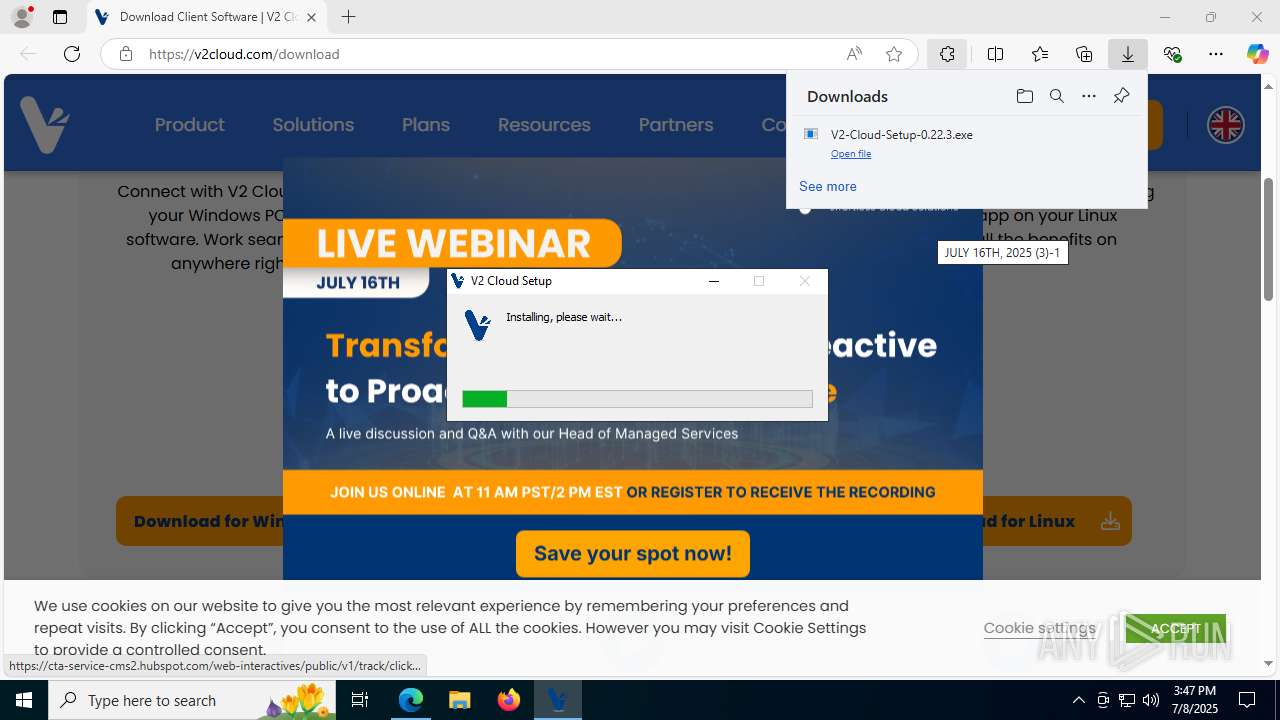
Task: Click Open file link for V2-Cloud-Setup
Action: coord(851,154)
